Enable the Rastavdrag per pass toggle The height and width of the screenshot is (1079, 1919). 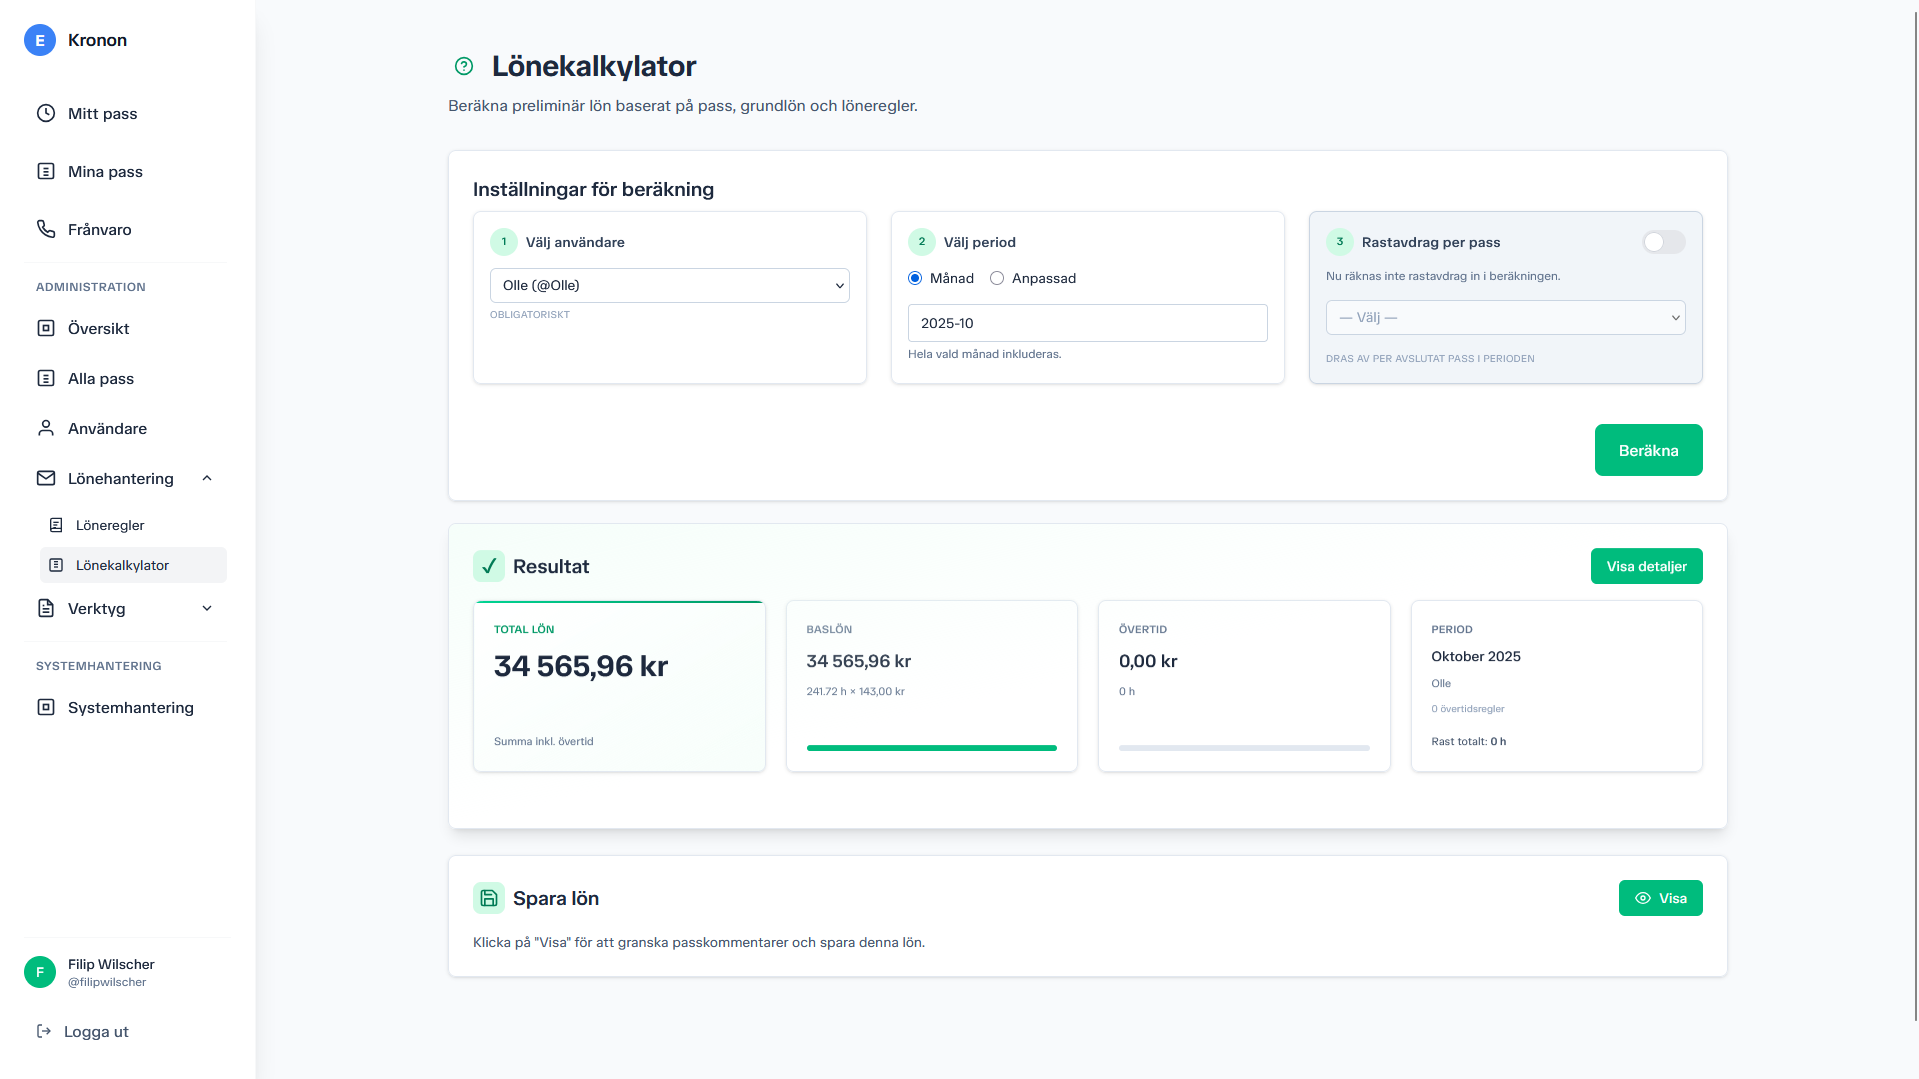pyautogui.click(x=1663, y=242)
